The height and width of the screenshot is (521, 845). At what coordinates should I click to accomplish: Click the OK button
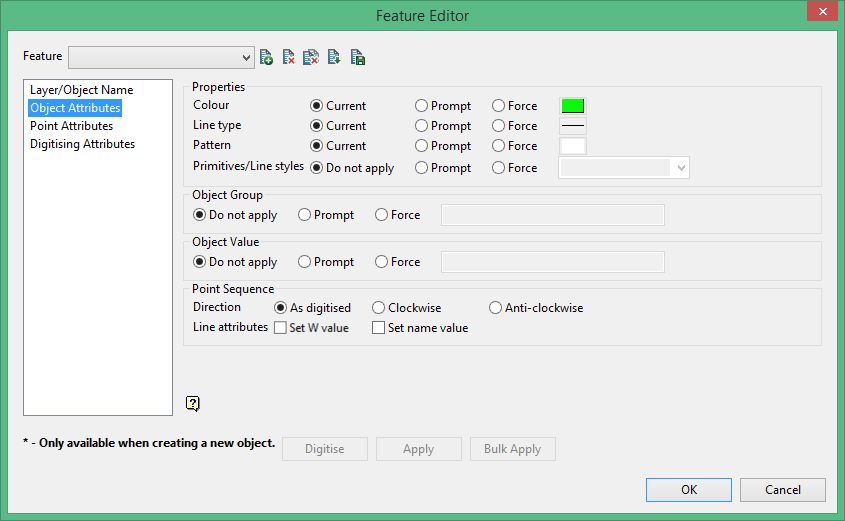[688, 490]
